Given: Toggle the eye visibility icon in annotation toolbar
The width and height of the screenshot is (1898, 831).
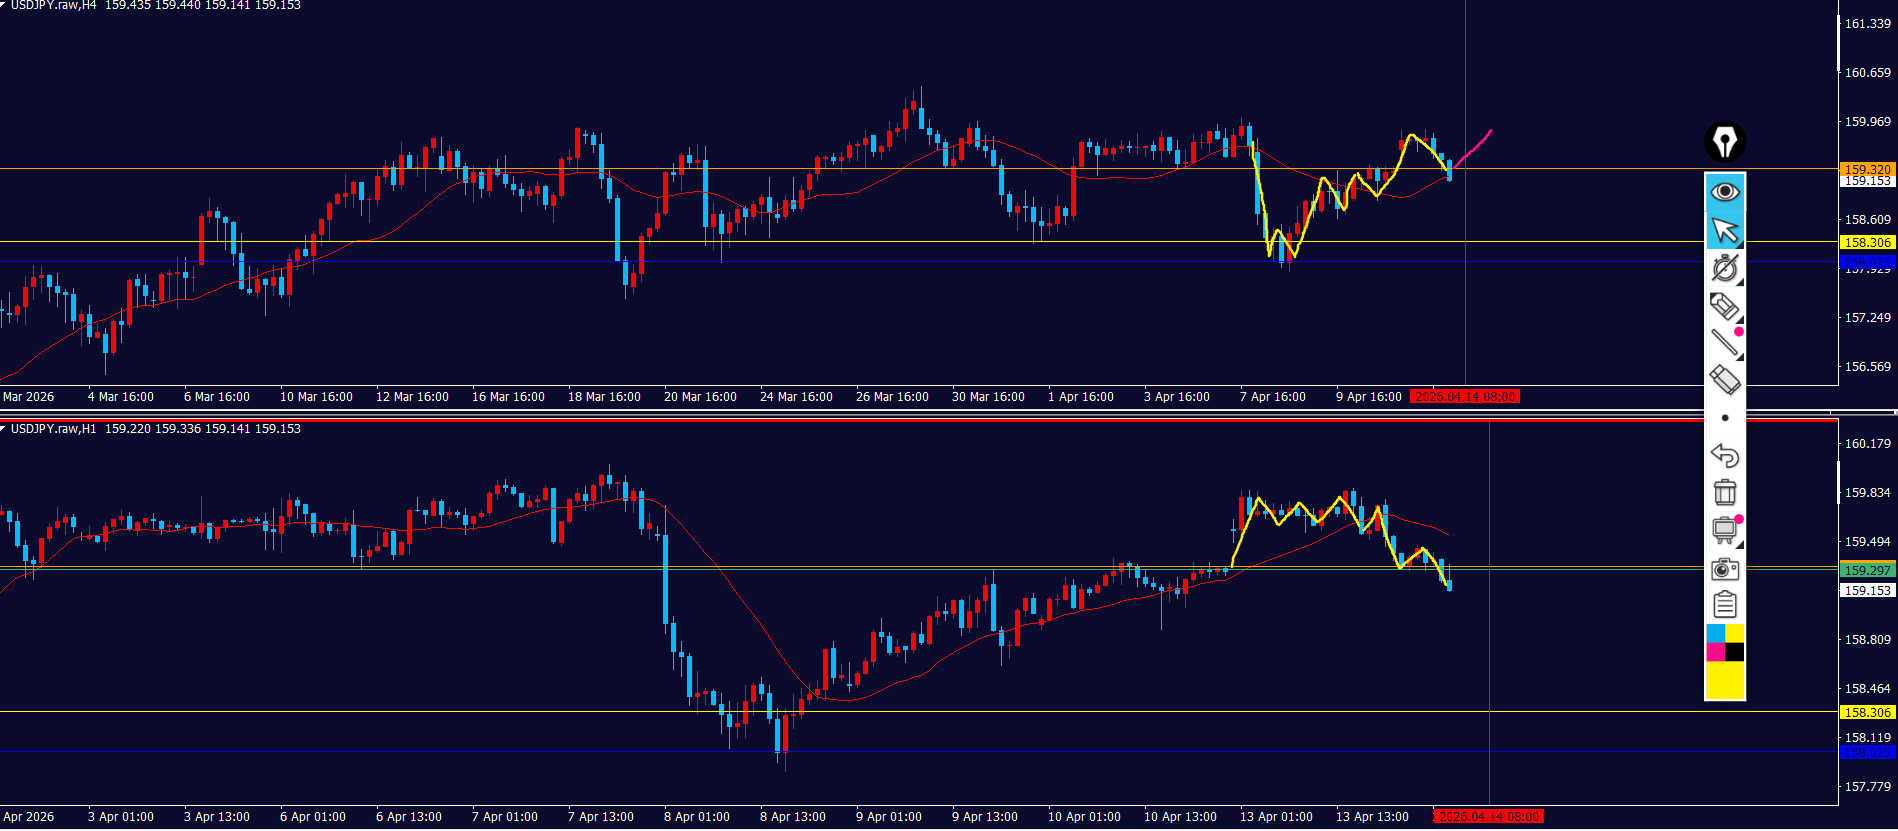Looking at the screenshot, I should (1724, 191).
